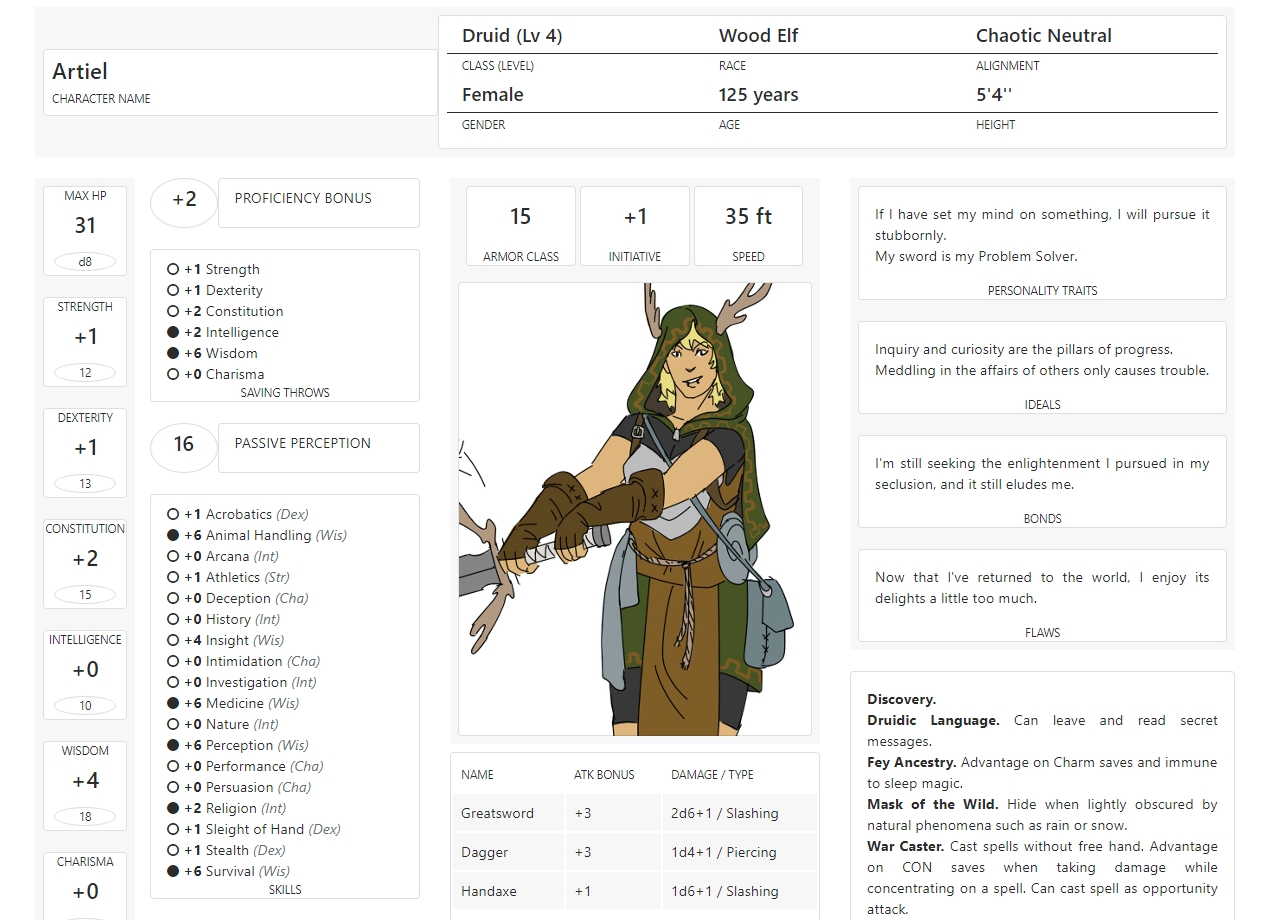Click the Max HP value 31

pos(85,226)
